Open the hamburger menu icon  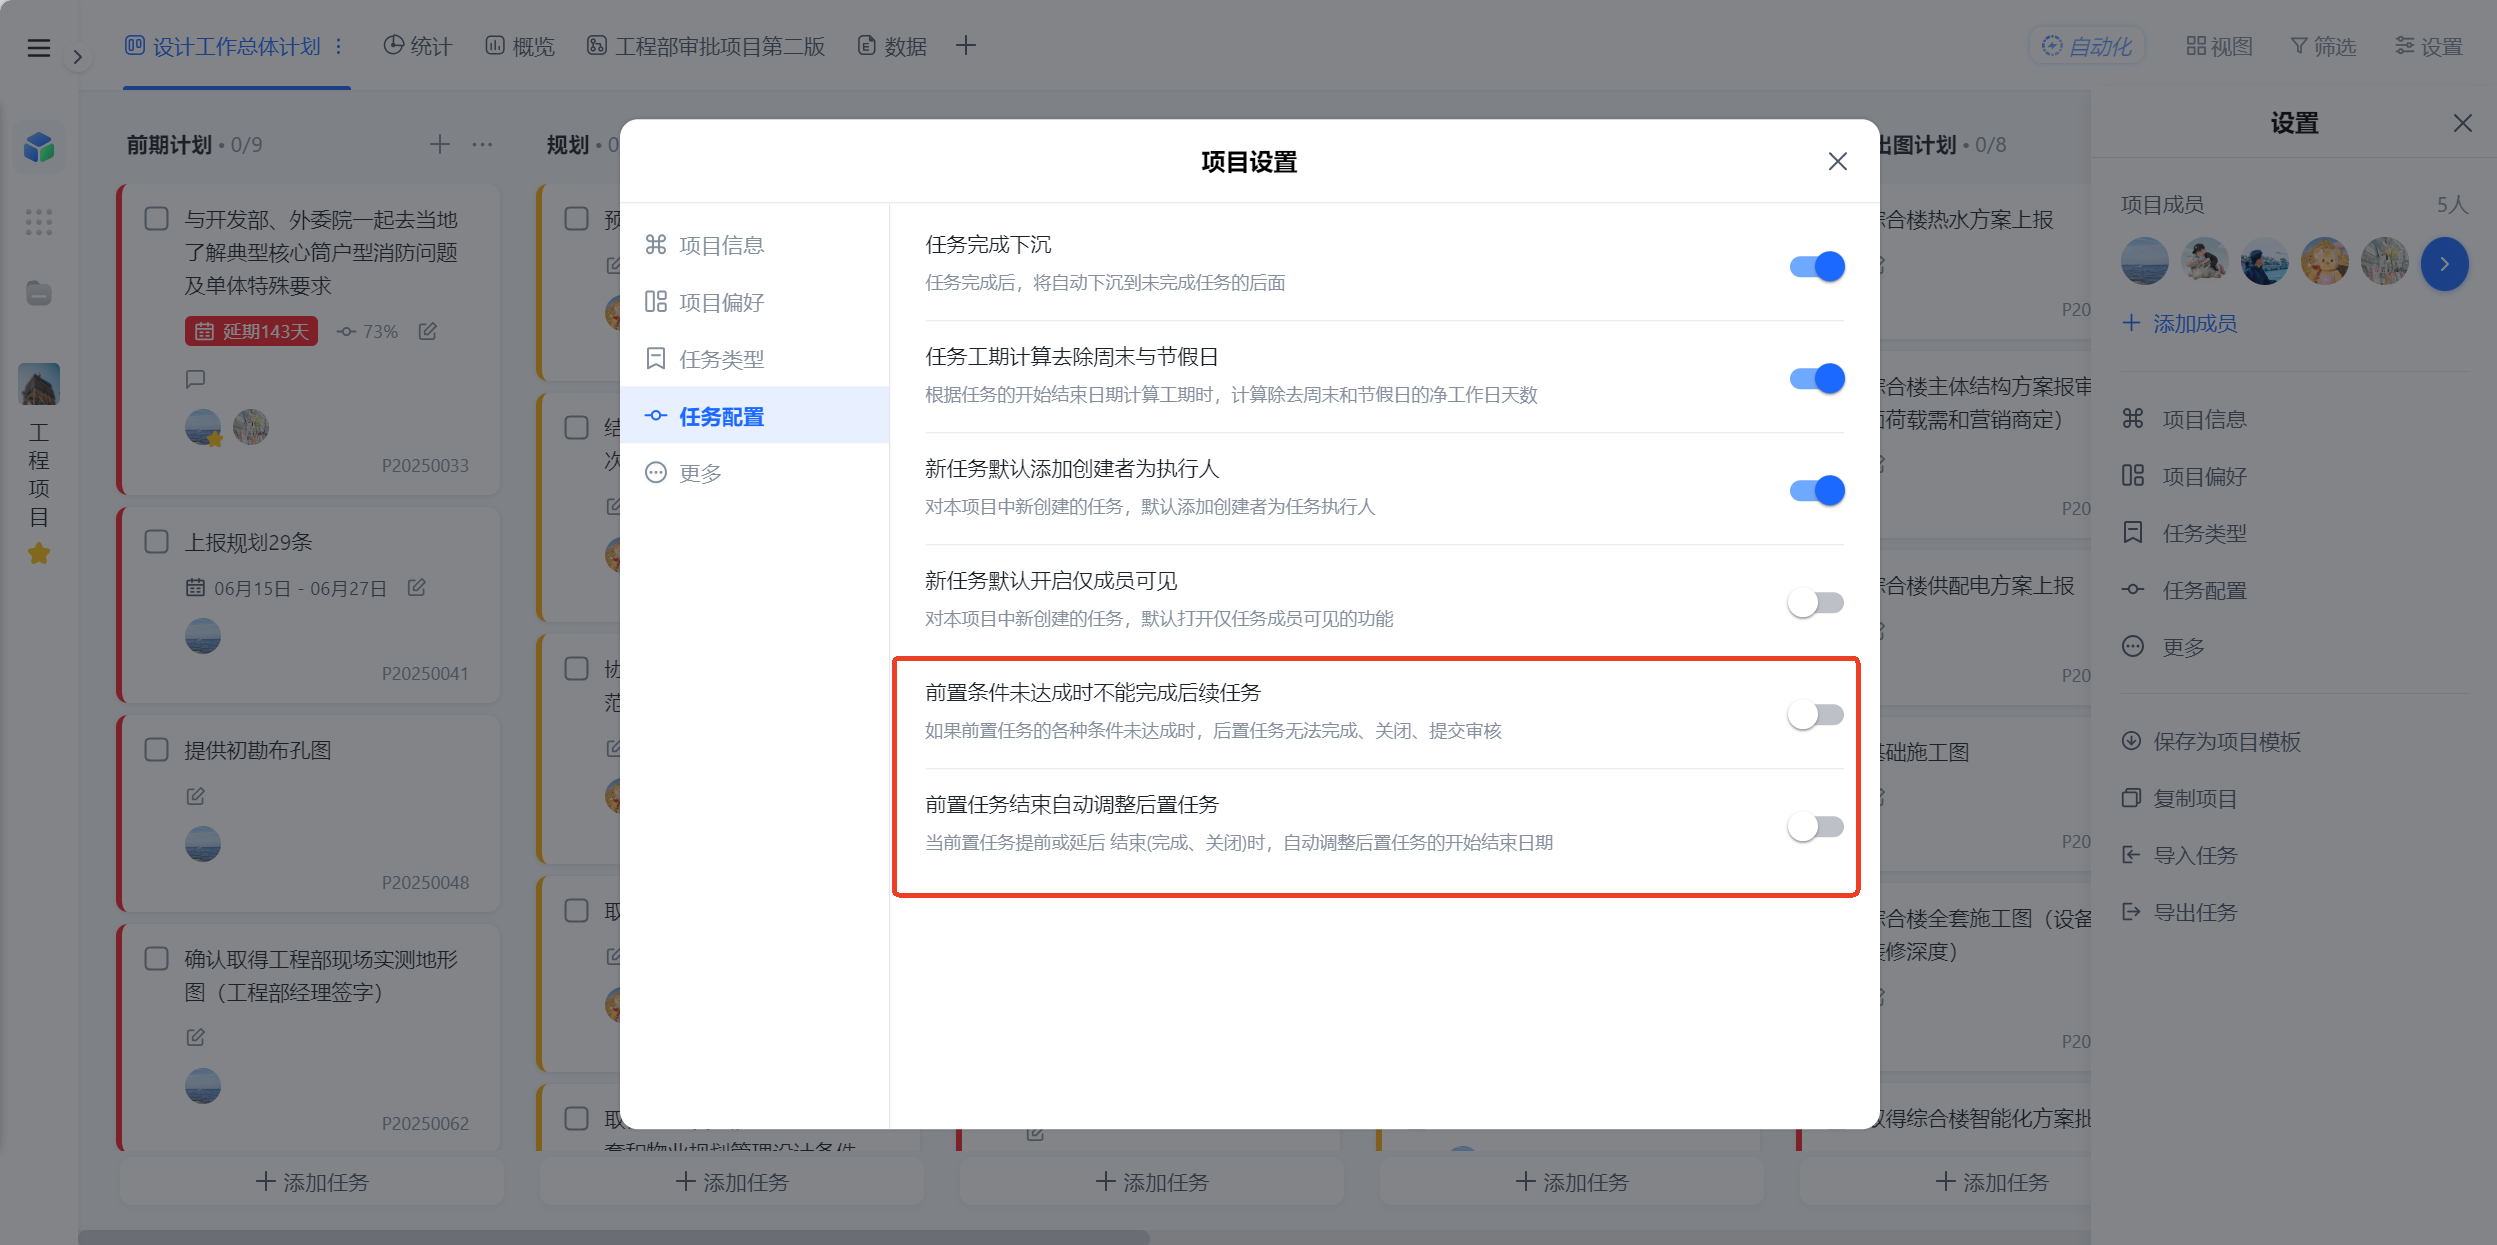pyautogui.click(x=38, y=47)
